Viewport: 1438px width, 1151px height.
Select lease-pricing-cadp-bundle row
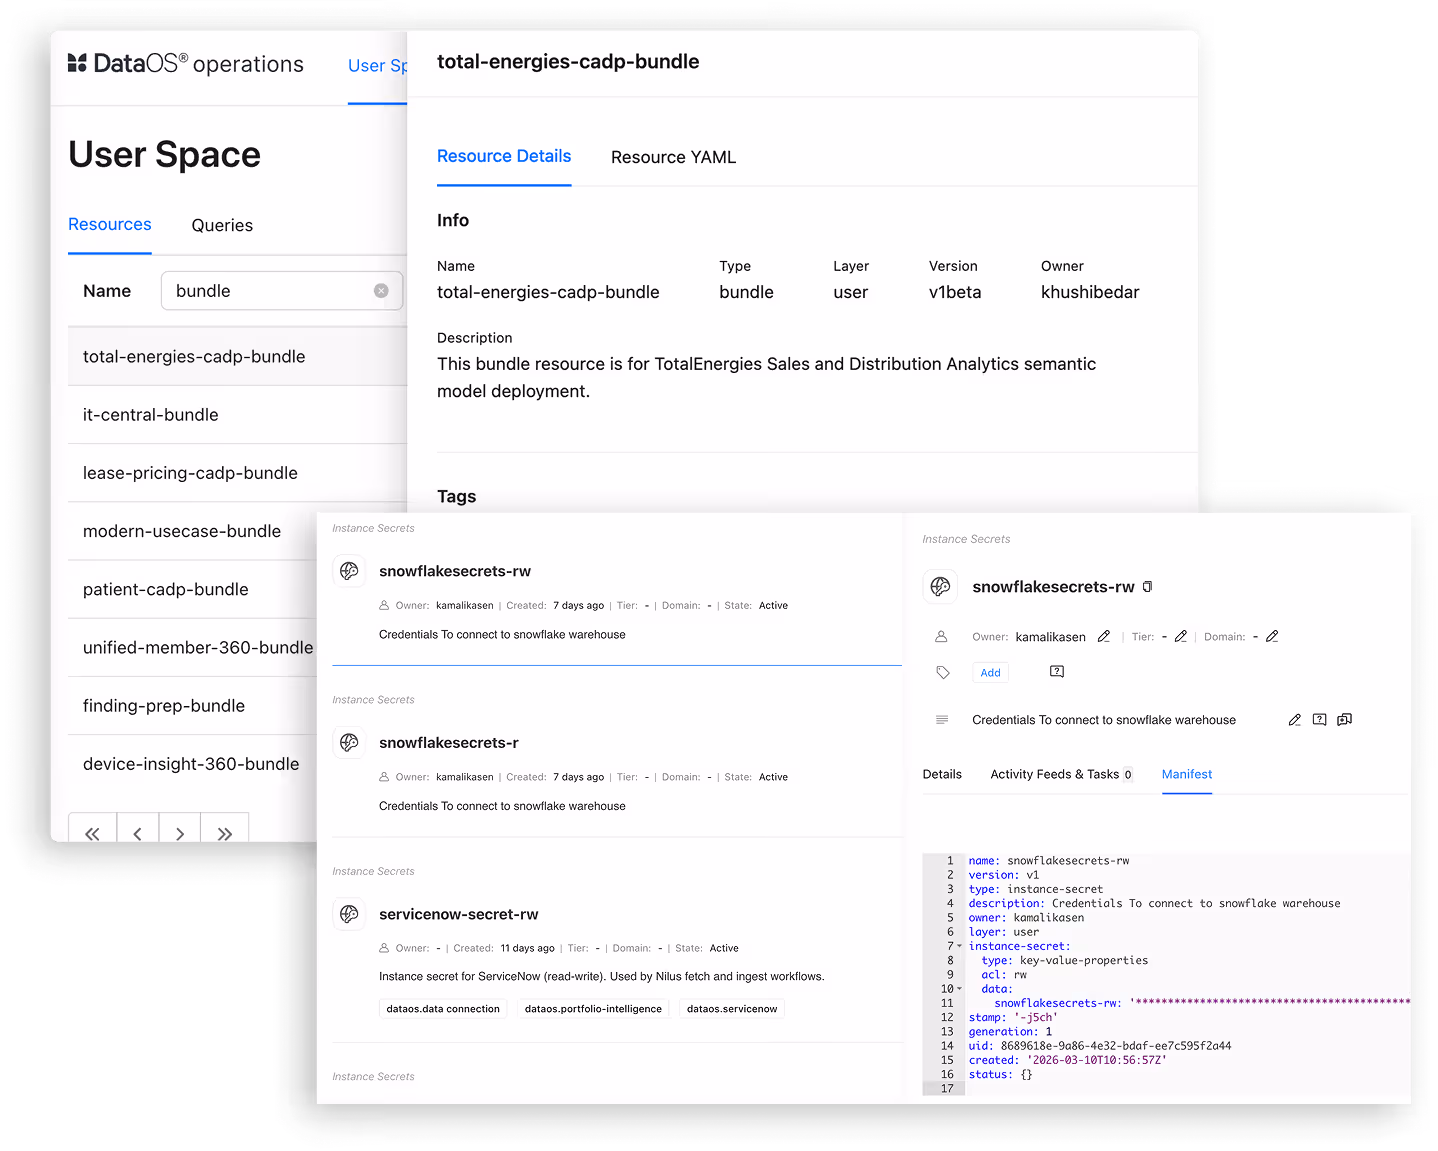(x=238, y=473)
